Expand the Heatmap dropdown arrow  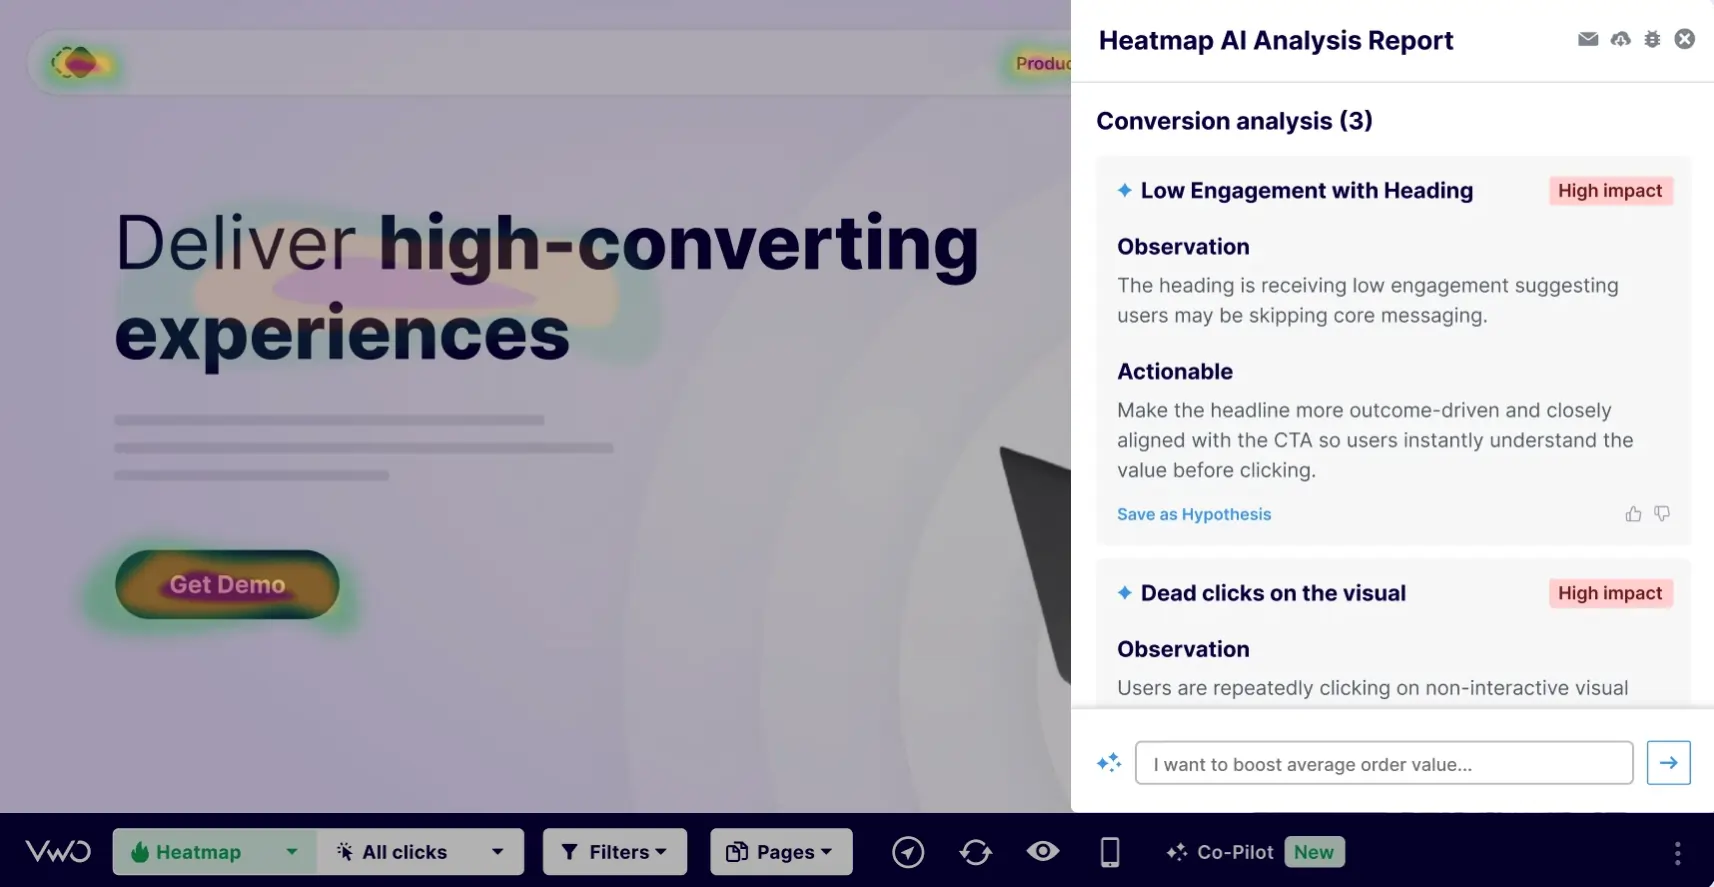[x=292, y=852]
